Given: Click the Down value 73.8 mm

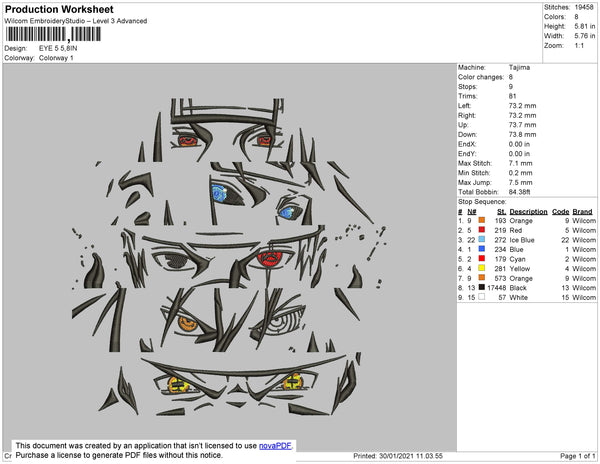Looking at the screenshot, I should click(522, 135).
